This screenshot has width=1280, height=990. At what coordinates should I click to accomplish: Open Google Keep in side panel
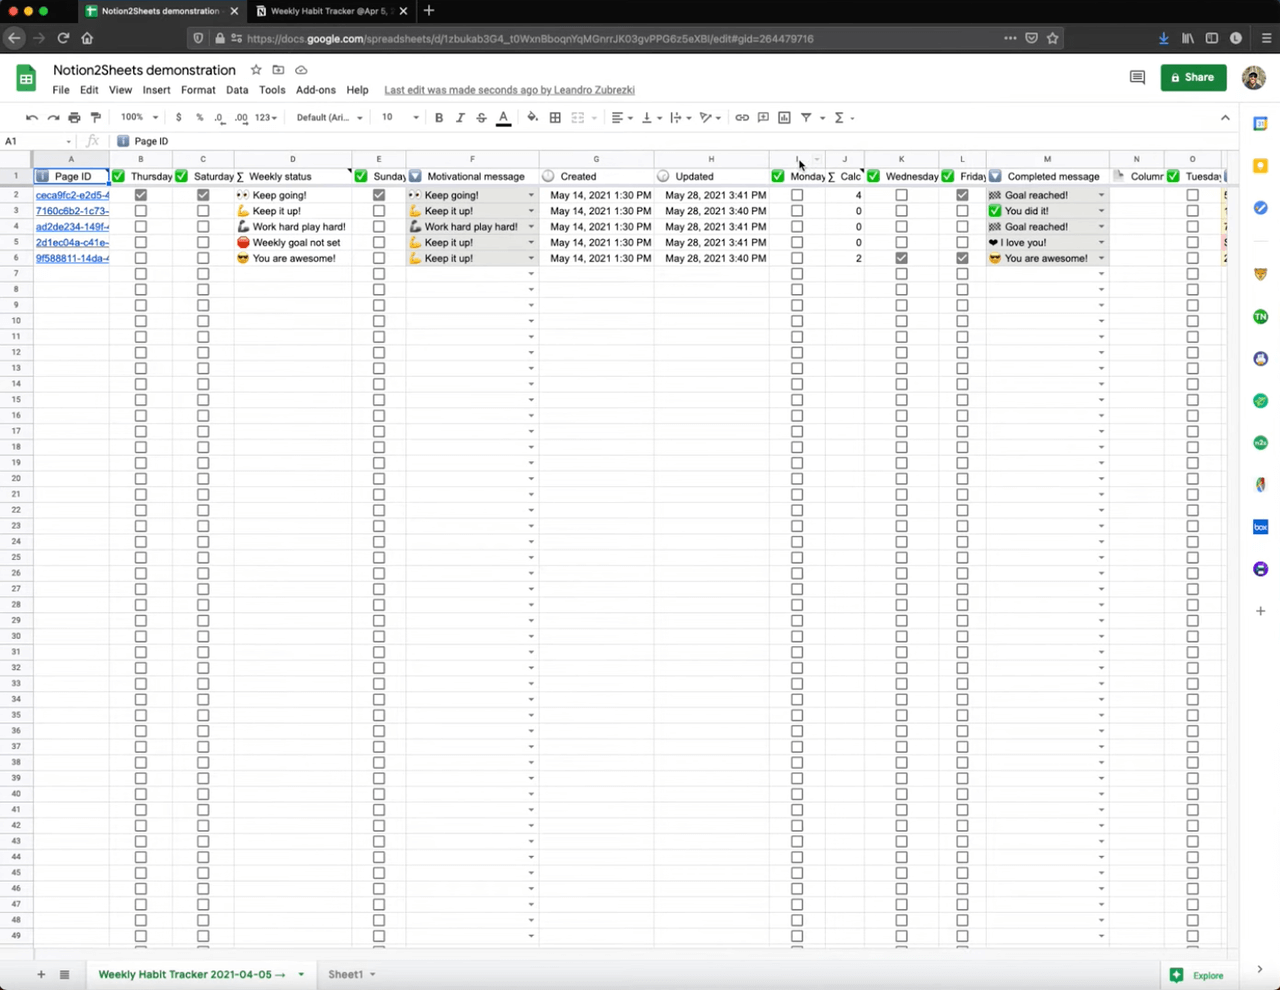pyautogui.click(x=1260, y=166)
